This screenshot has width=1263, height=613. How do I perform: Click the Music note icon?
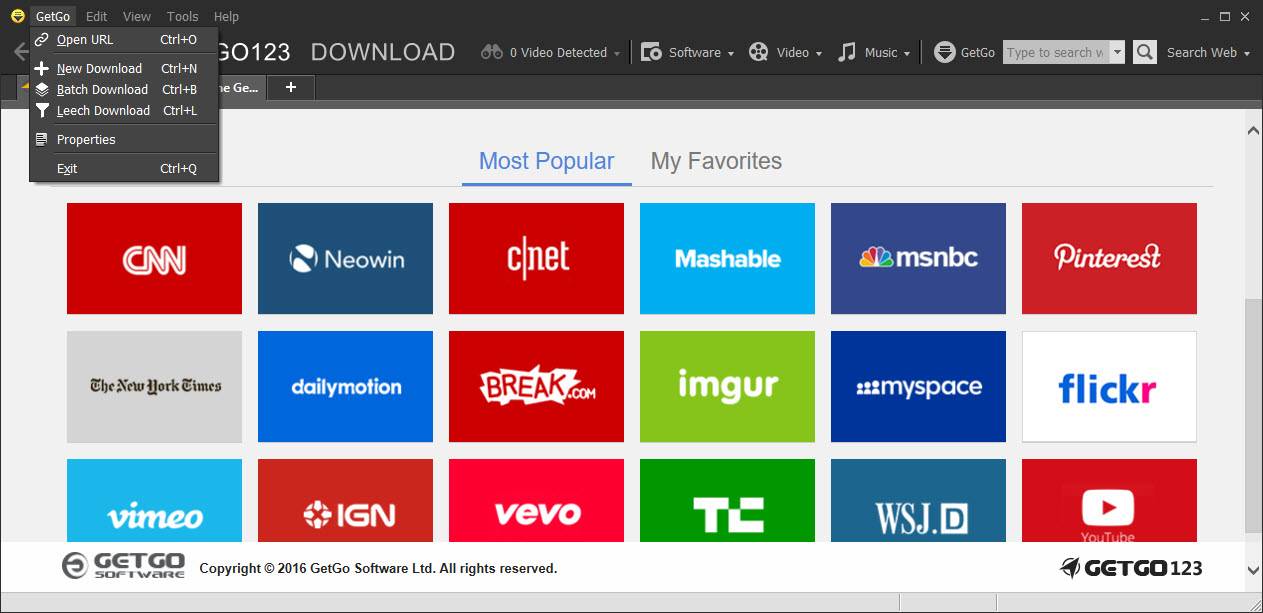point(847,52)
